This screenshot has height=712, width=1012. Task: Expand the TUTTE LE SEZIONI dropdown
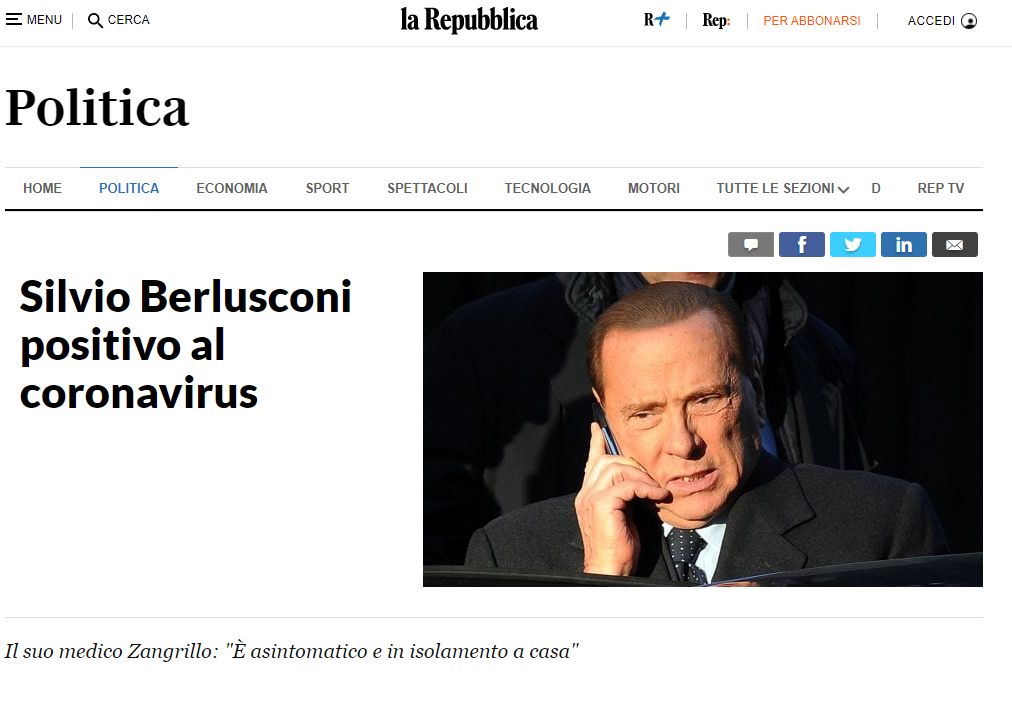coord(782,188)
